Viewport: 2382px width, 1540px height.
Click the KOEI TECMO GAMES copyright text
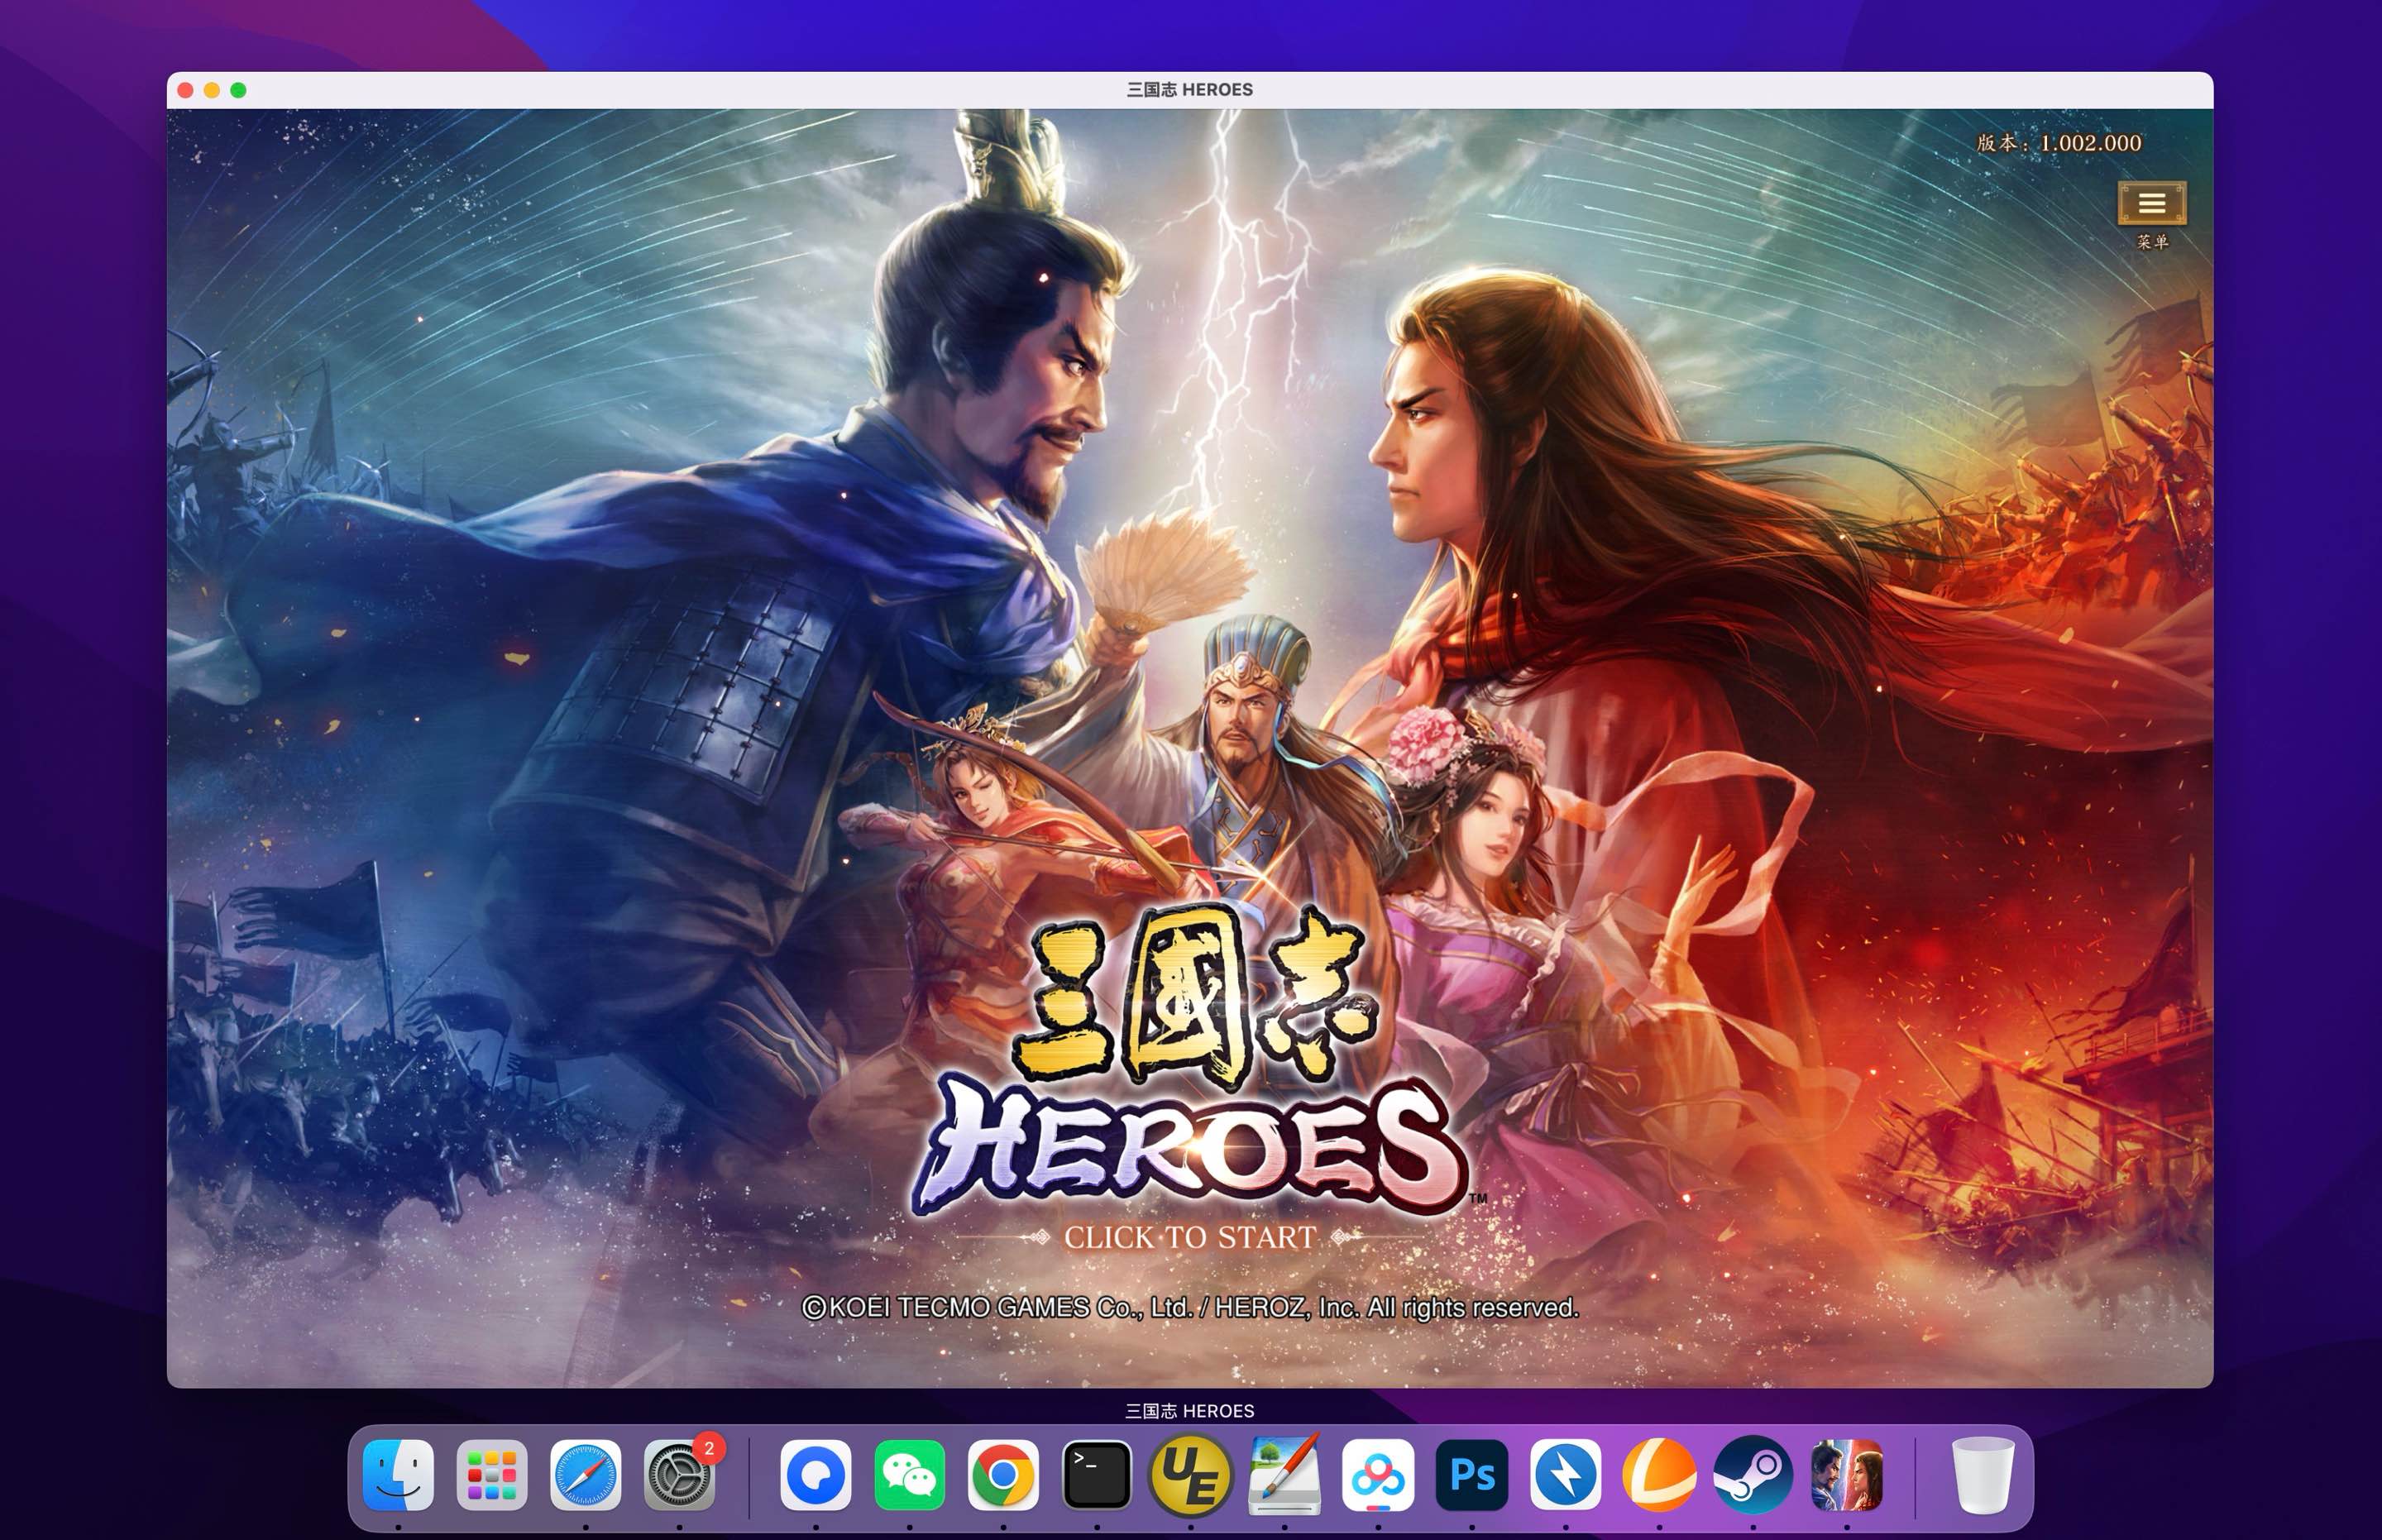pyautogui.click(x=1190, y=1307)
